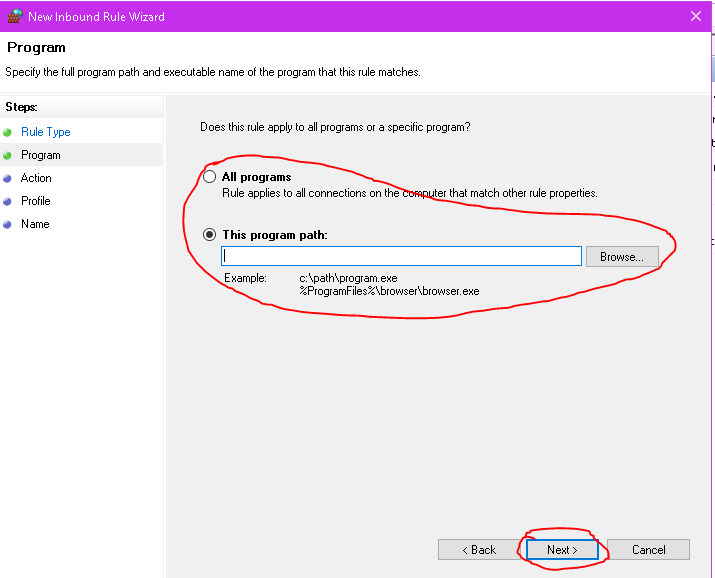Select the Profile step in Steps list
The height and width of the screenshot is (578, 715).
point(36,201)
